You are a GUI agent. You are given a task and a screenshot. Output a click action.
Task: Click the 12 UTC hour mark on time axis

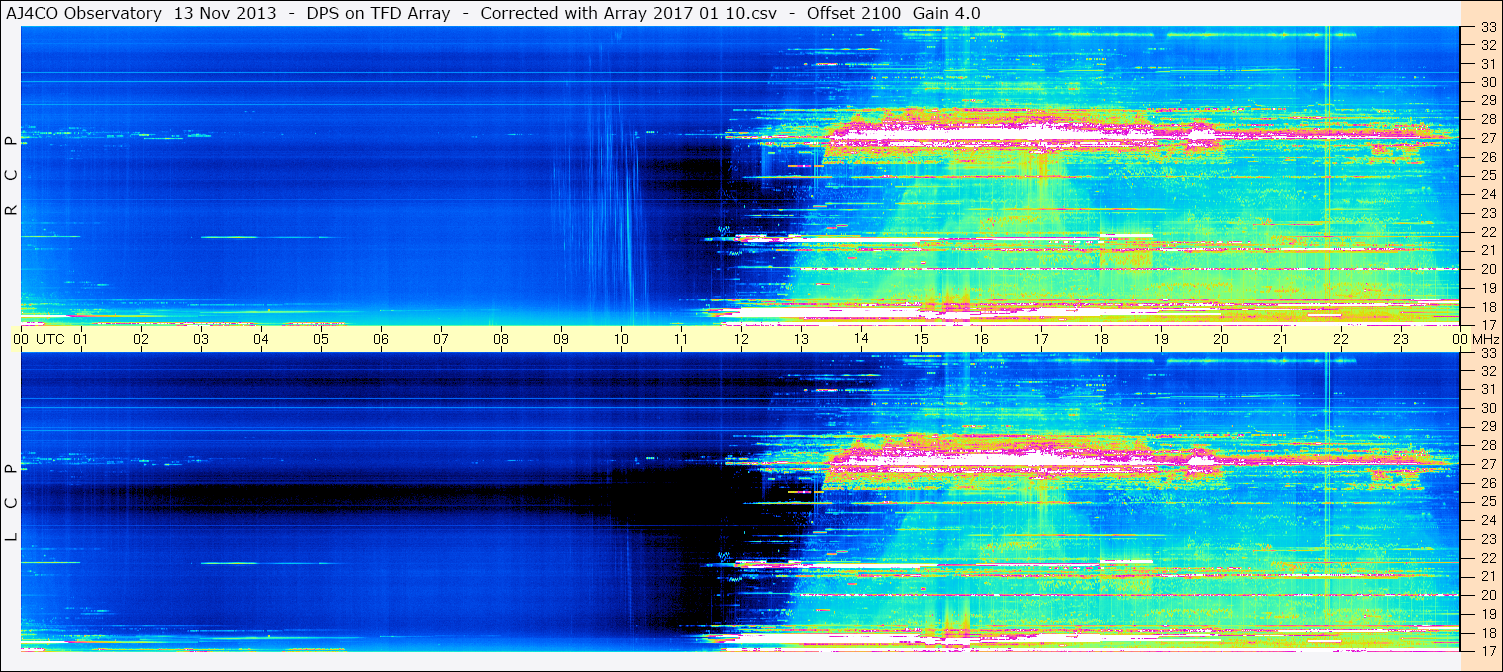tap(741, 339)
